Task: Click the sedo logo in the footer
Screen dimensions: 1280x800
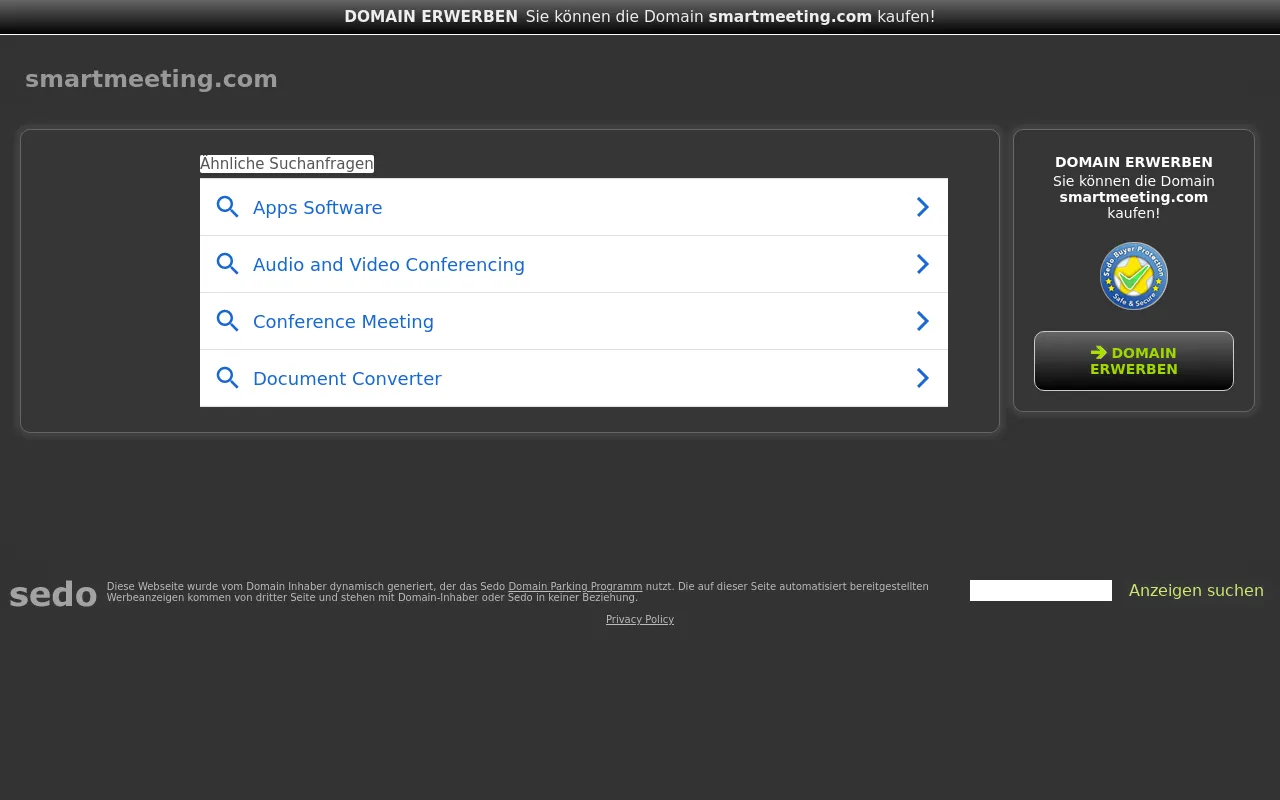Action: coord(53,594)
